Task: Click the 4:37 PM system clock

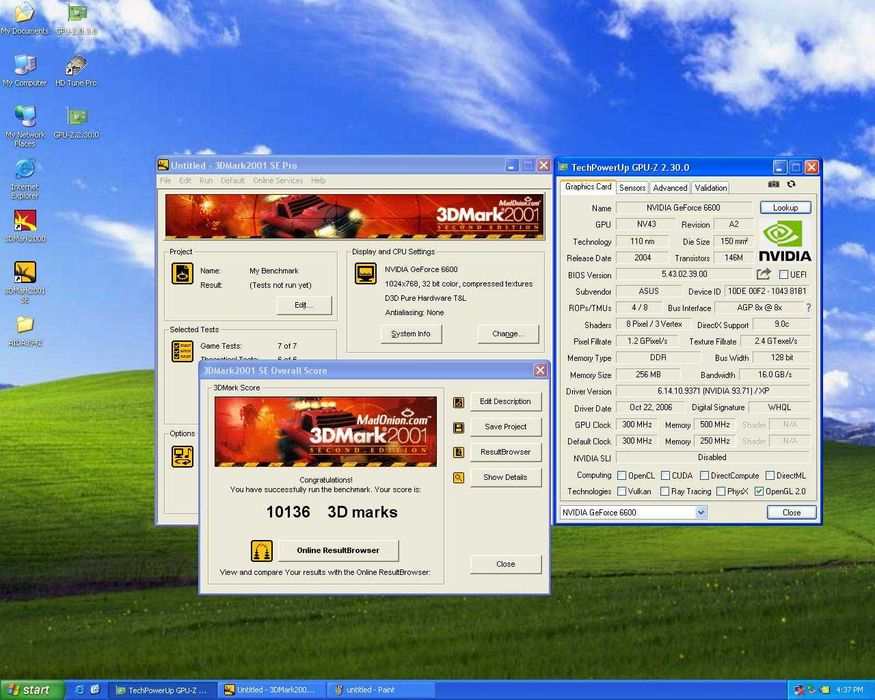Action: (850, 691)
